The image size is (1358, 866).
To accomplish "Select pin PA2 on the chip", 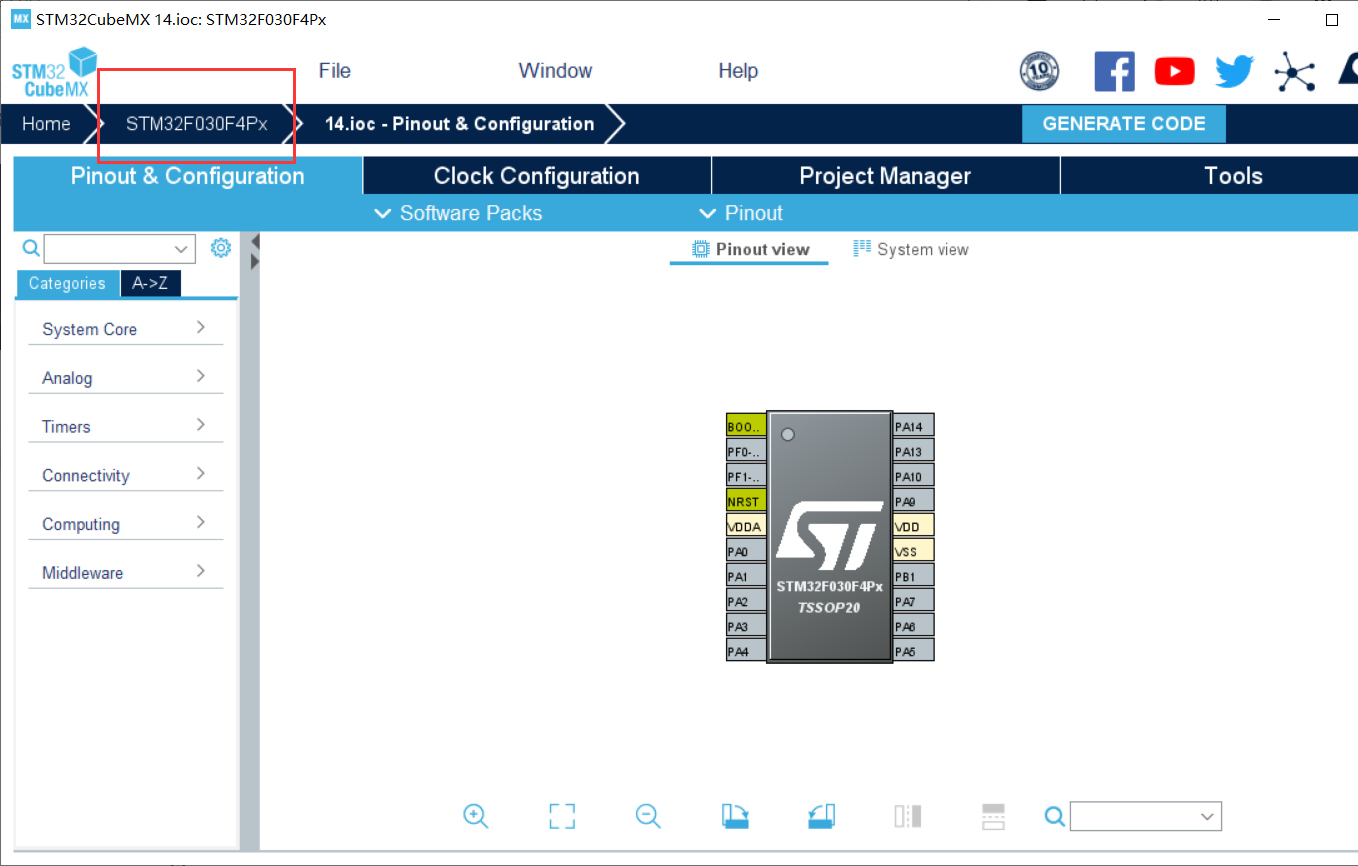I will click(746, 601).
